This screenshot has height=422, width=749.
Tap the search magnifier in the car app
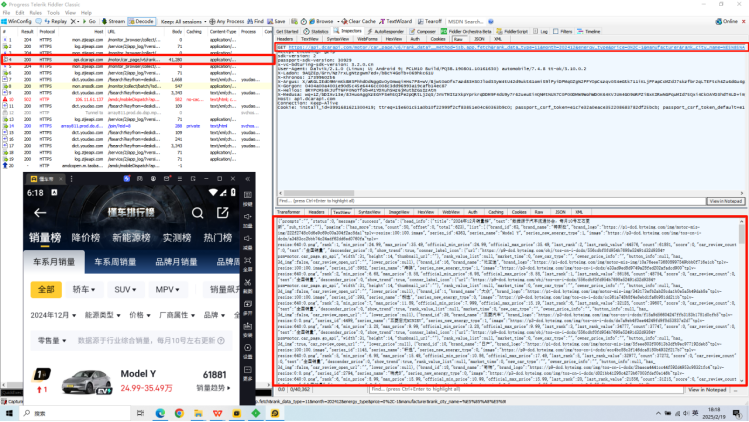tap(198, 213)
